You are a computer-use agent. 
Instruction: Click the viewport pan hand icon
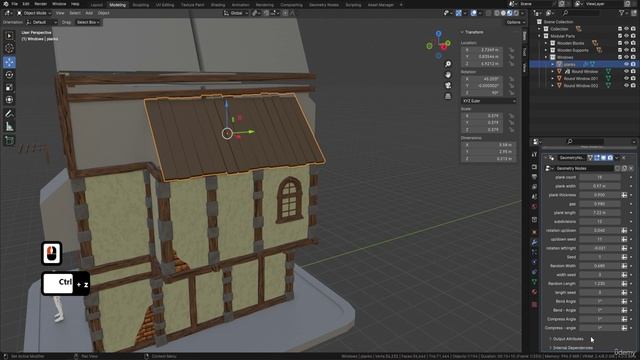[448, 75]
